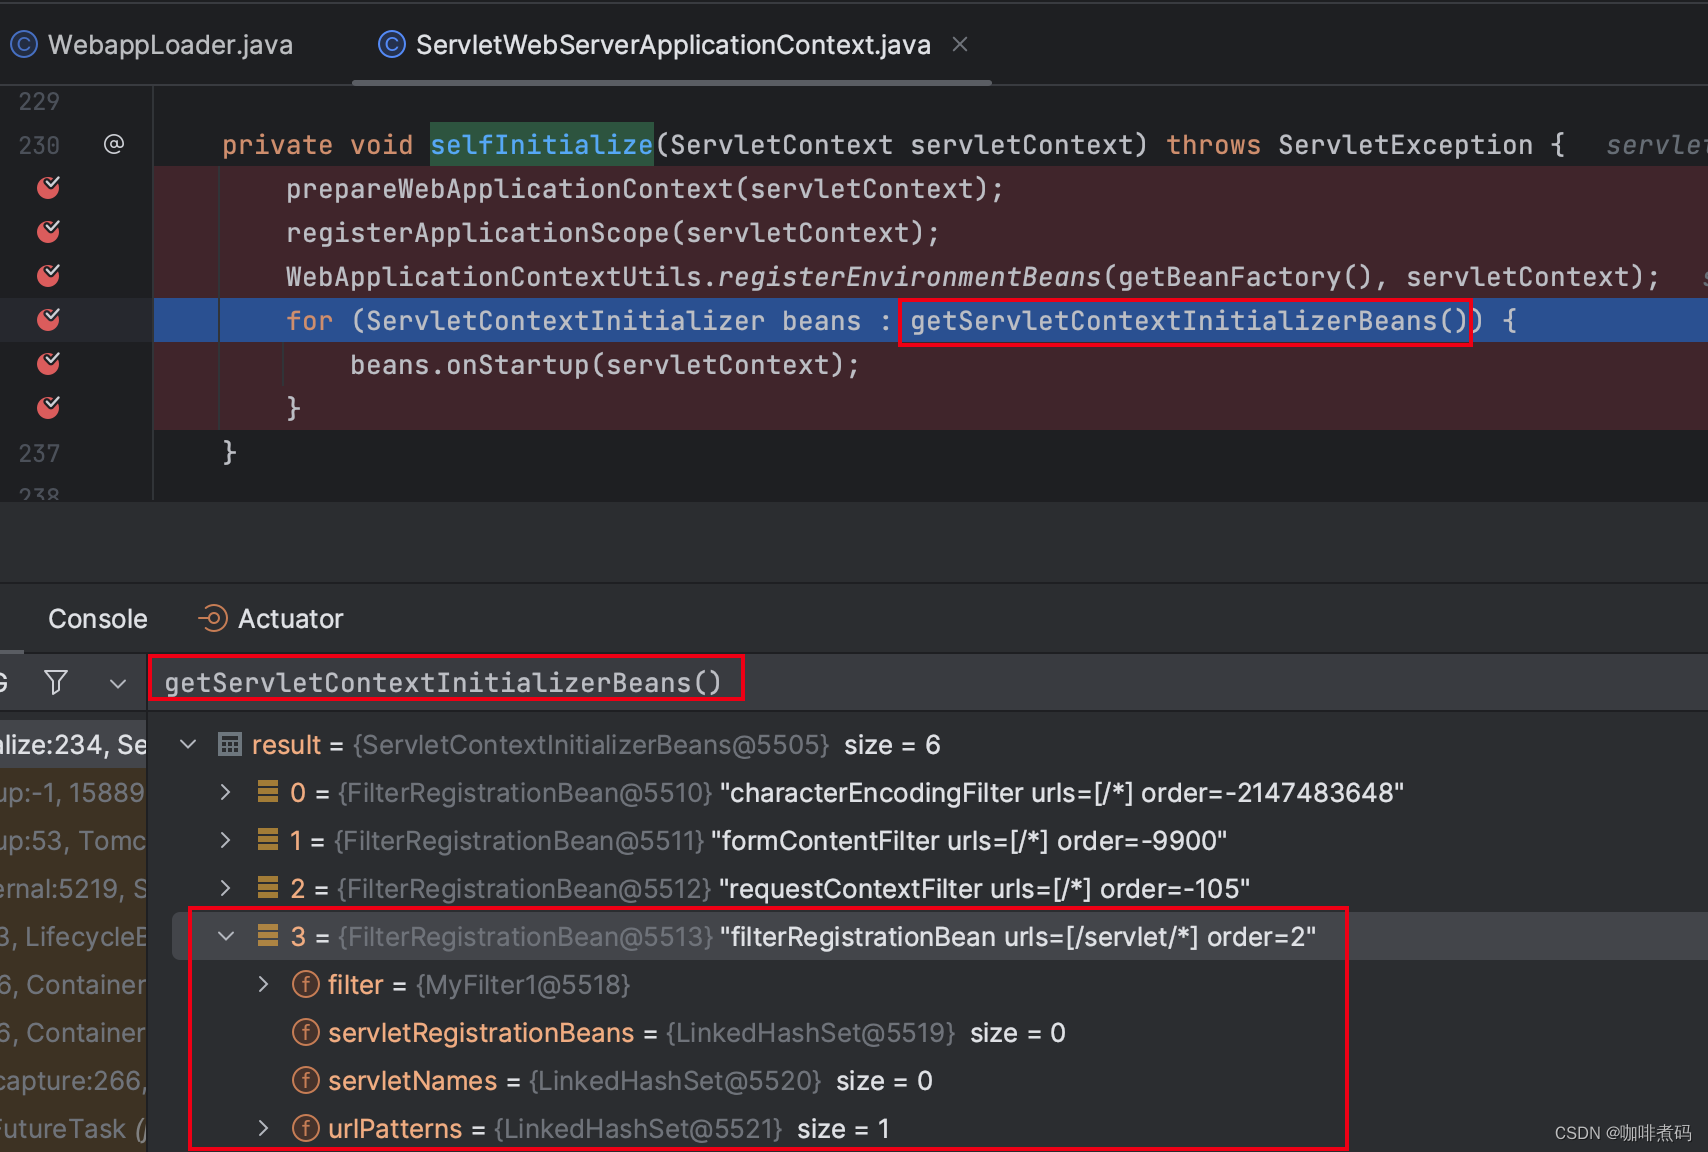Expand the urlPatterns field
1708x1152 pixels.
(x=263, y=1128)
